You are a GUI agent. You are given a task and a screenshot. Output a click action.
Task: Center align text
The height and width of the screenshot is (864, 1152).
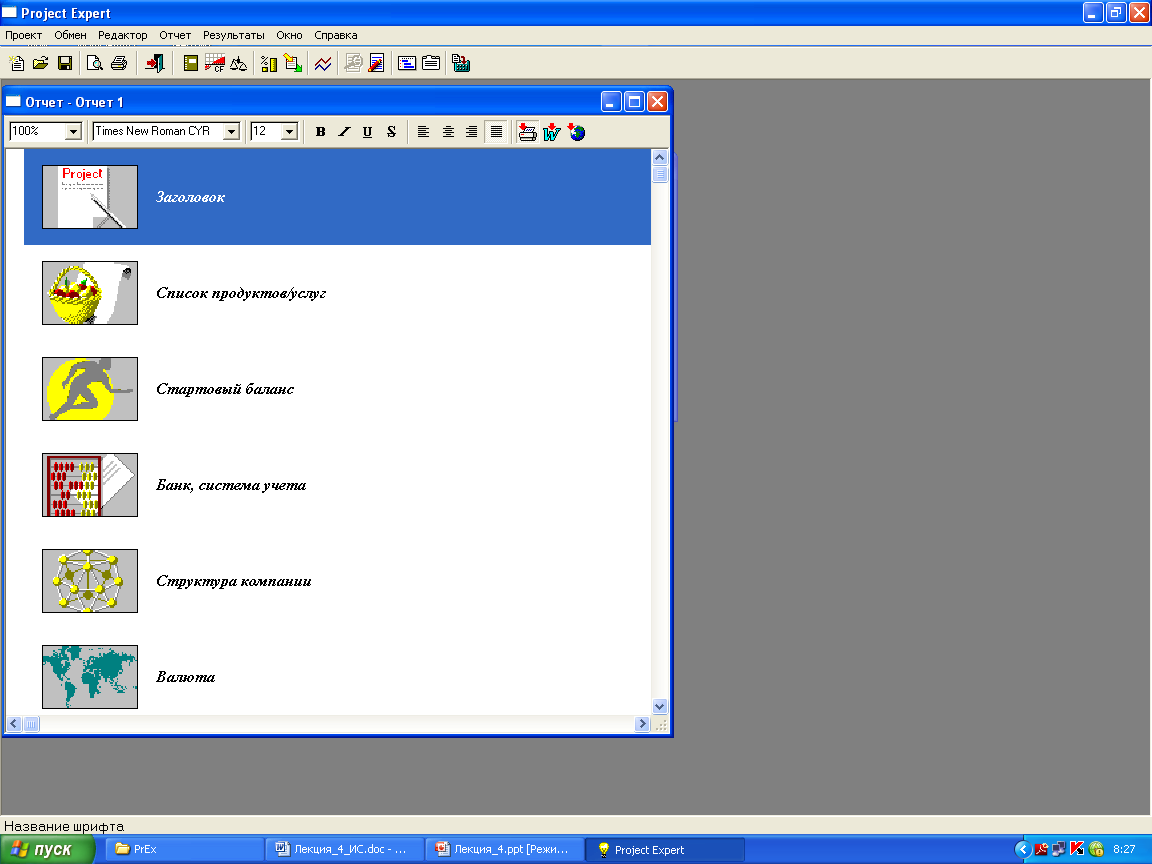pos(448,132)
